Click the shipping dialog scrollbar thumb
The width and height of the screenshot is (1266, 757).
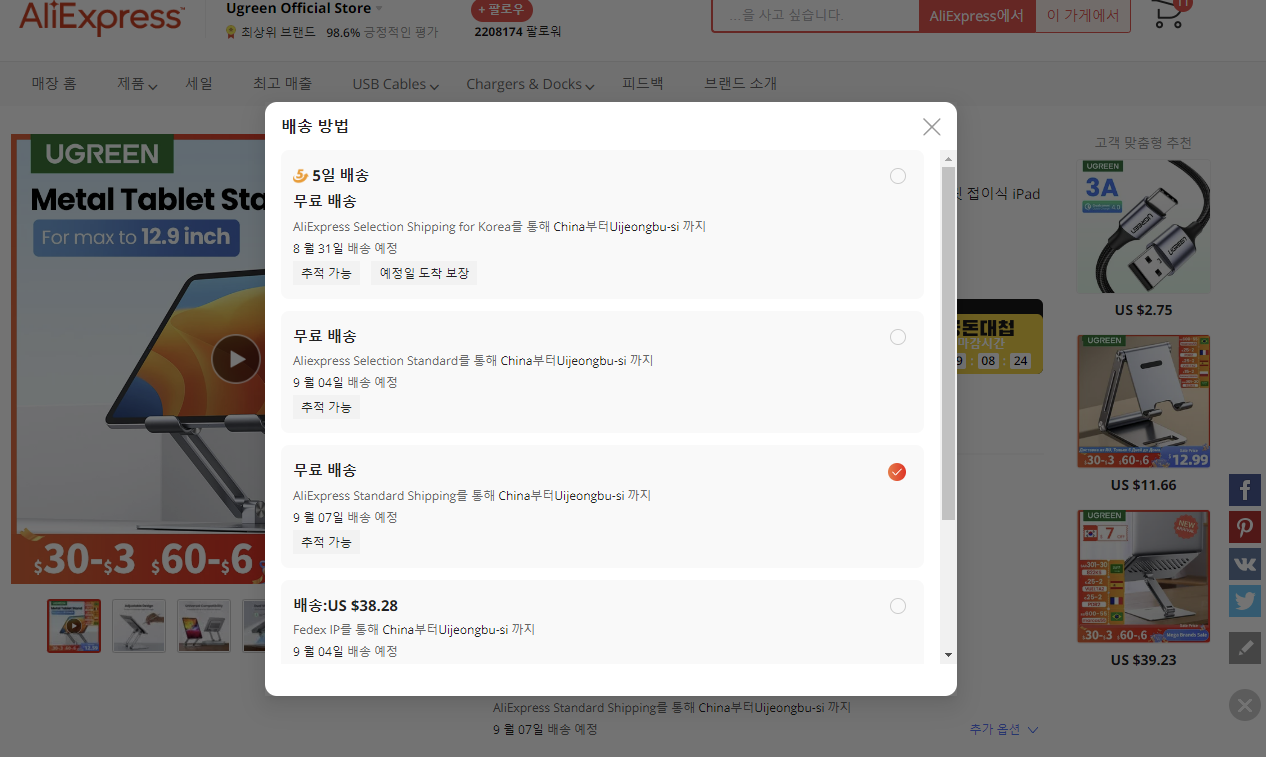coord(949,343)
